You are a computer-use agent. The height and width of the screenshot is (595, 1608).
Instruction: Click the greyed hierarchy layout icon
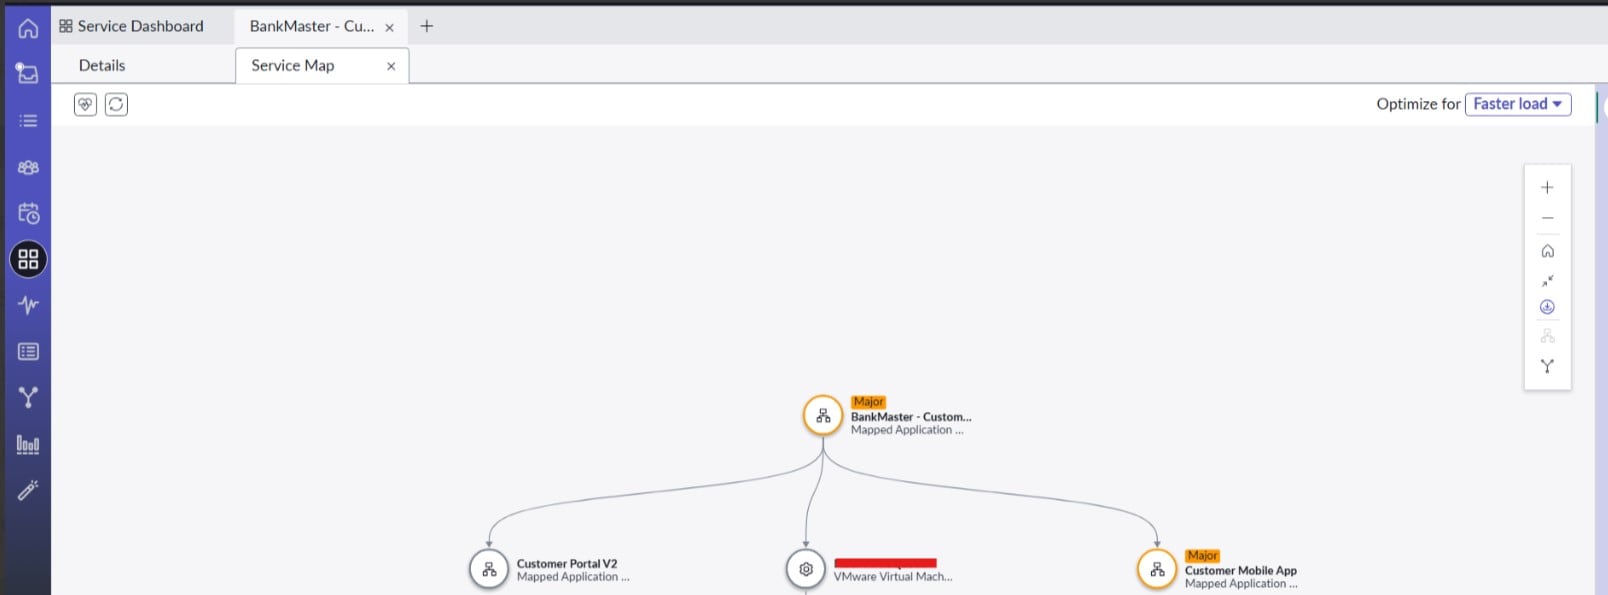click(1547, 336)
